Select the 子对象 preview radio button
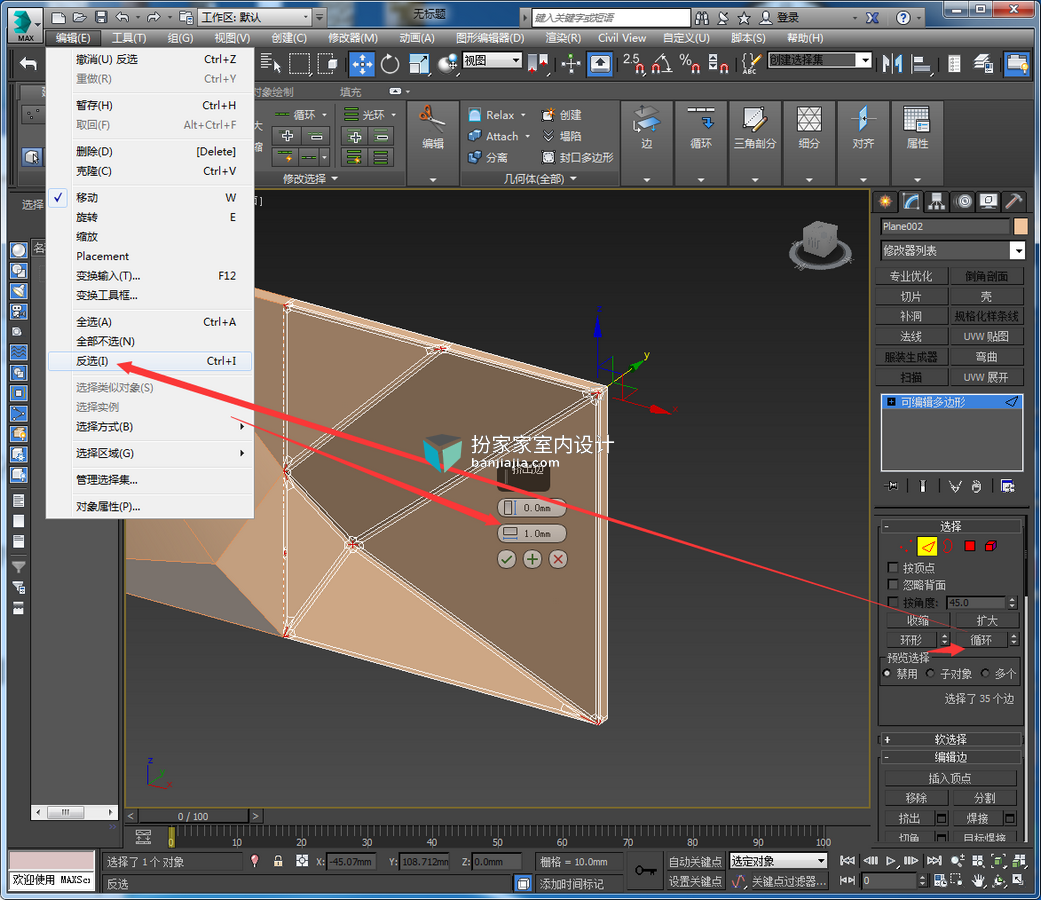Screen dimensions: 1041x900 pyautogui.click(x=930, y=674)
